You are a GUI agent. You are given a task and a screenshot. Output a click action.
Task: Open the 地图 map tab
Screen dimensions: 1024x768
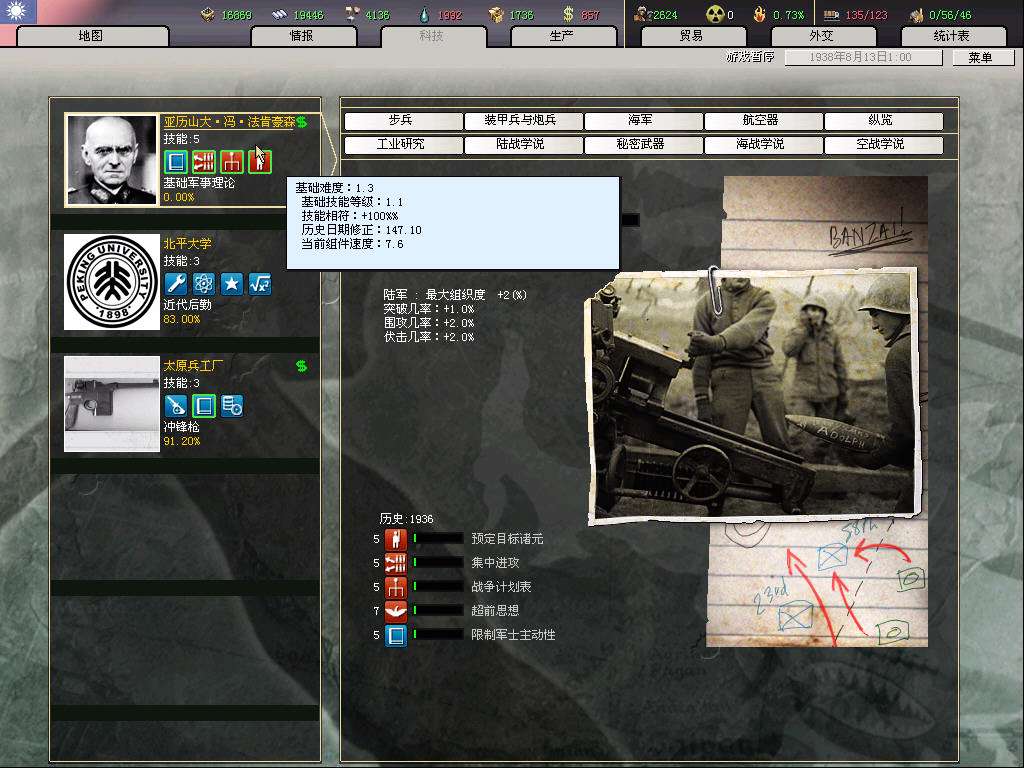[x=92, y=36]
